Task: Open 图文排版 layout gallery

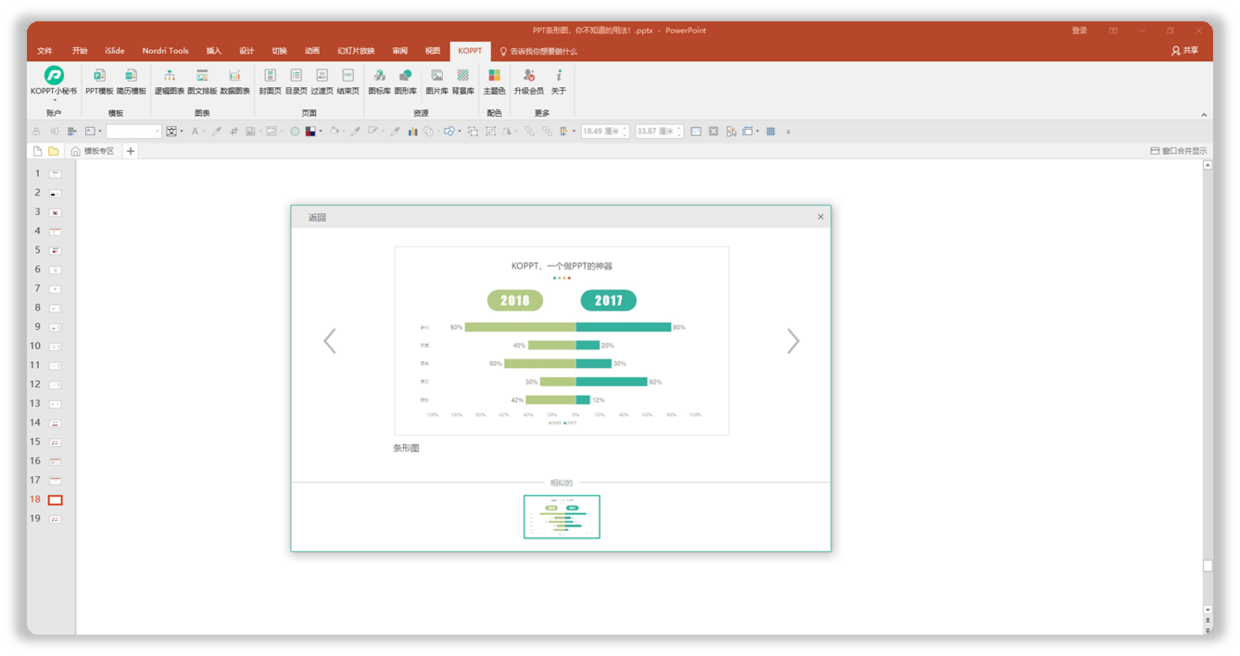Action: (x=202, y=82)
